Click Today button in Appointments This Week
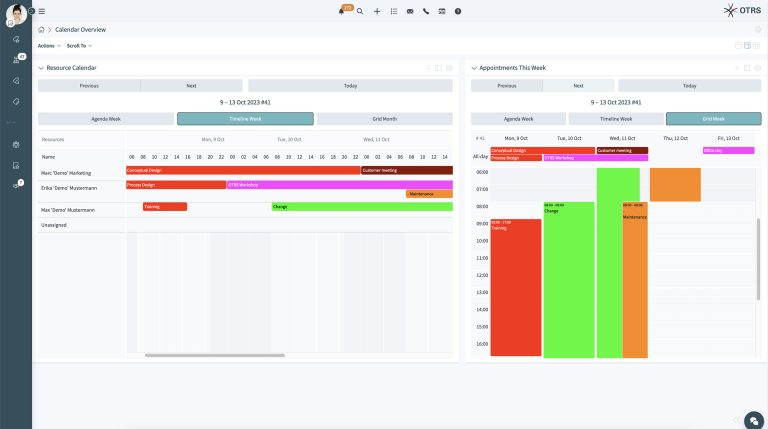Viewport: 768px width, 429px height. point(685,86)
